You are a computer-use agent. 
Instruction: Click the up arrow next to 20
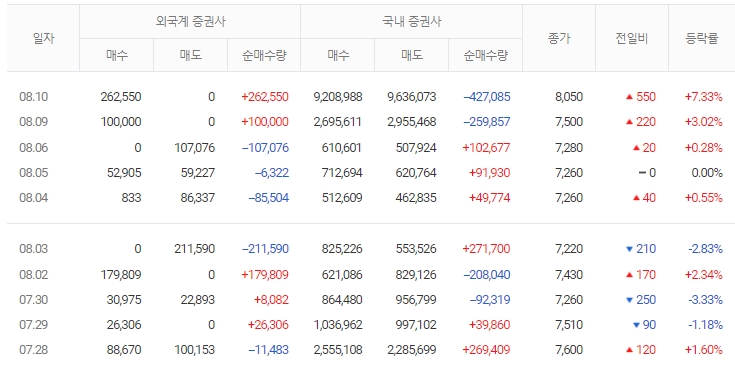(636, 148)
